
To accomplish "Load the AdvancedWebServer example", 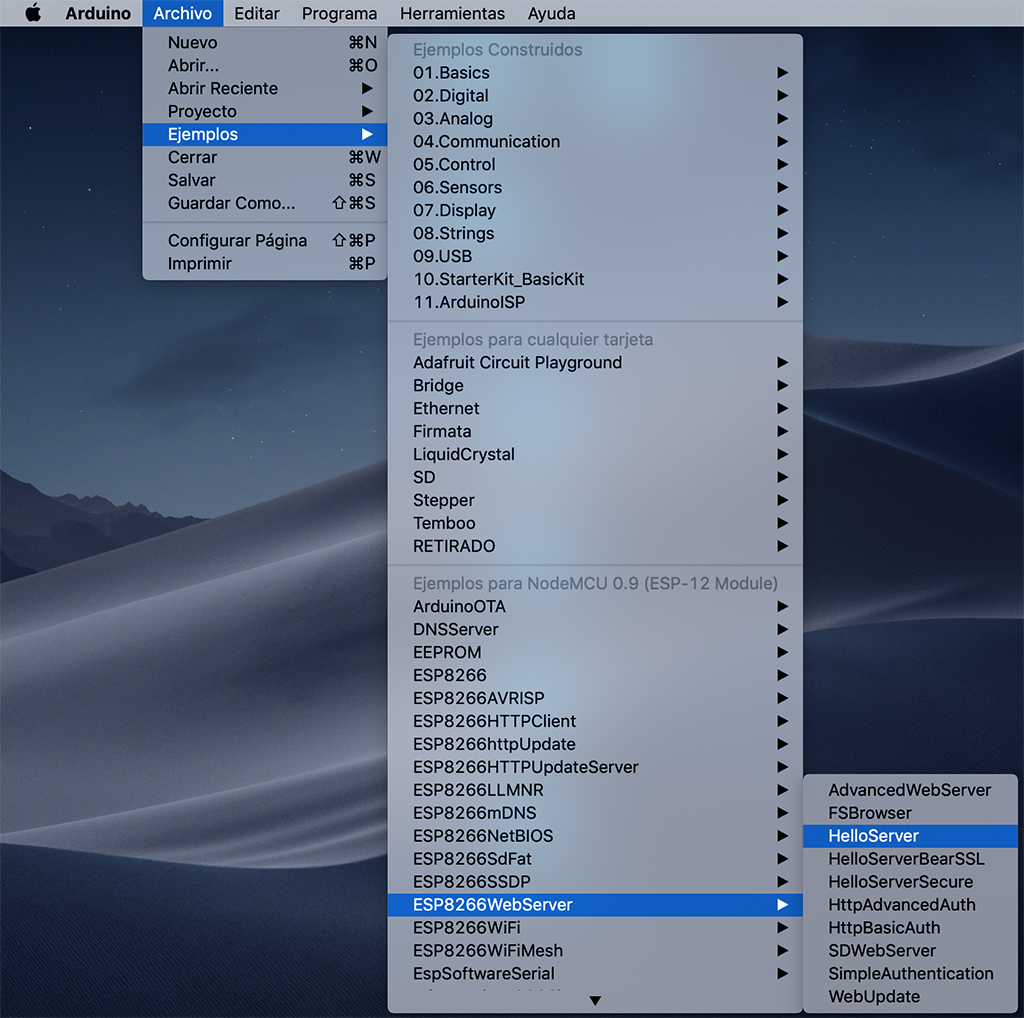I will [910, 790].
